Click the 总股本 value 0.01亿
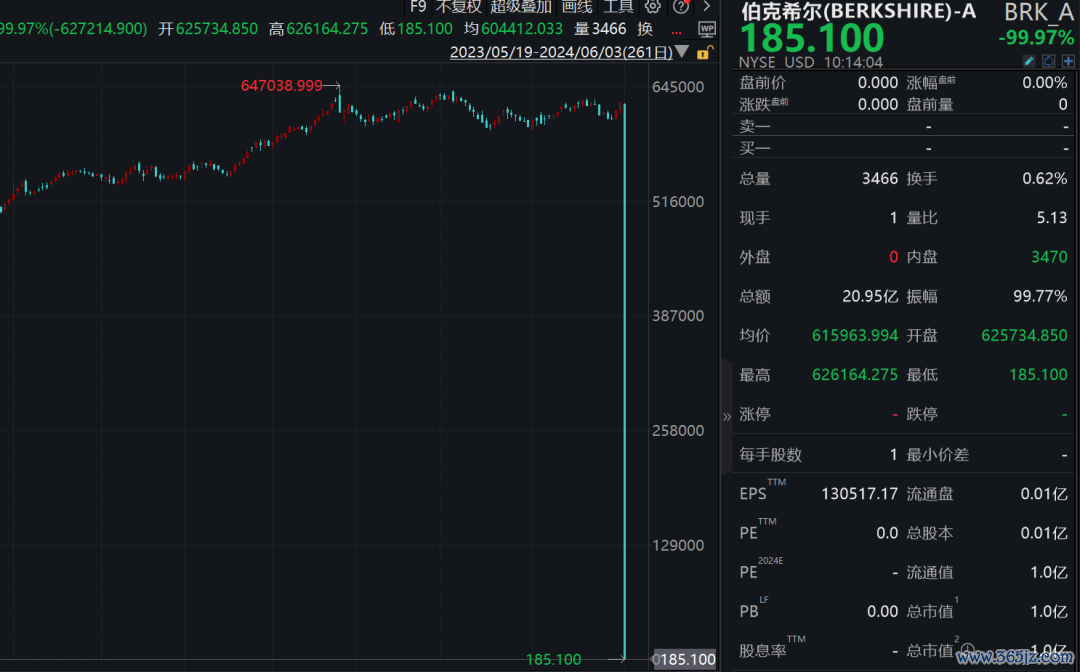Screen dimensions: 1080x672 1044,534
